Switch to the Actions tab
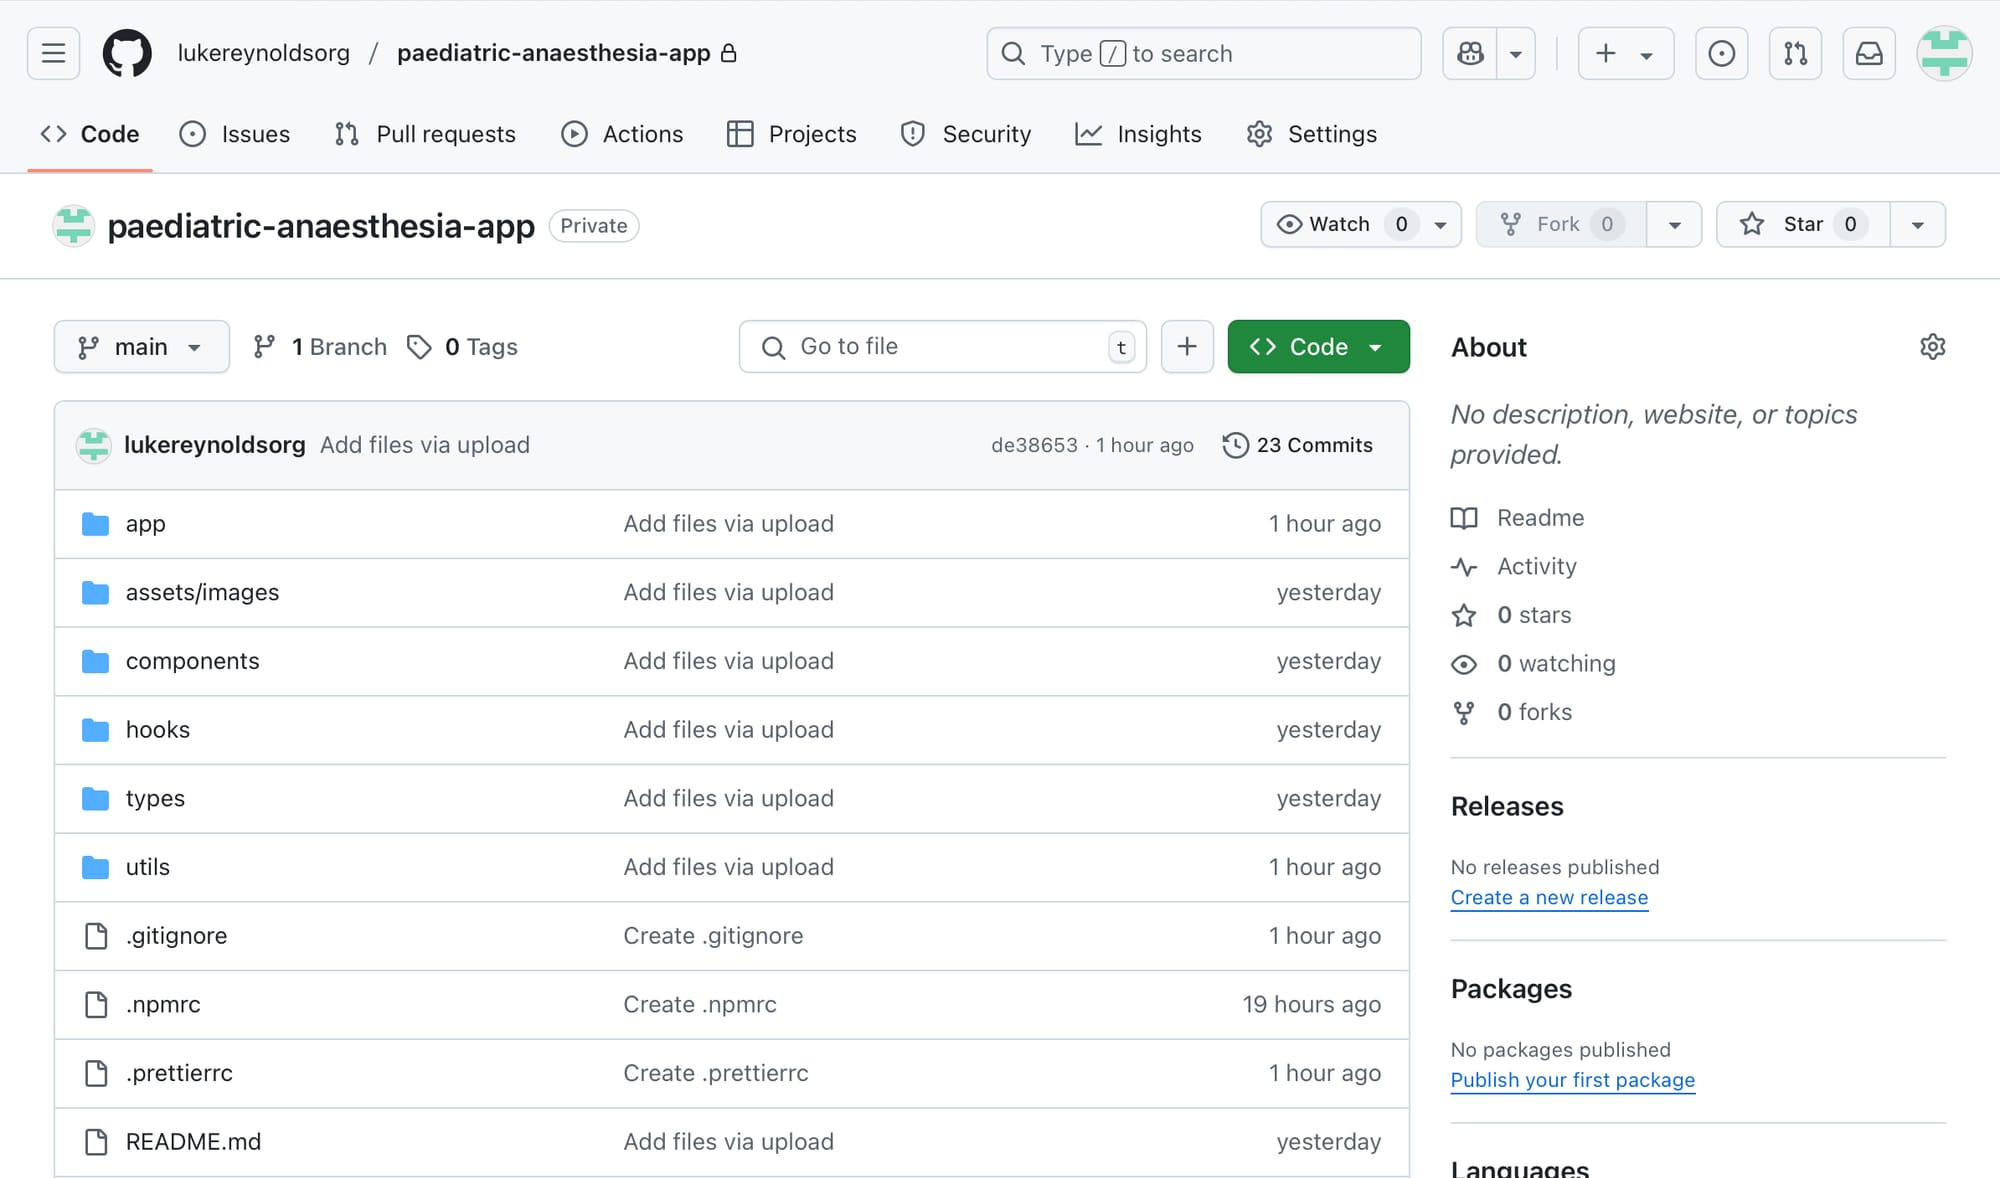The height and width of the screenshot is (1178, 2000). click(x=622, y=134)
